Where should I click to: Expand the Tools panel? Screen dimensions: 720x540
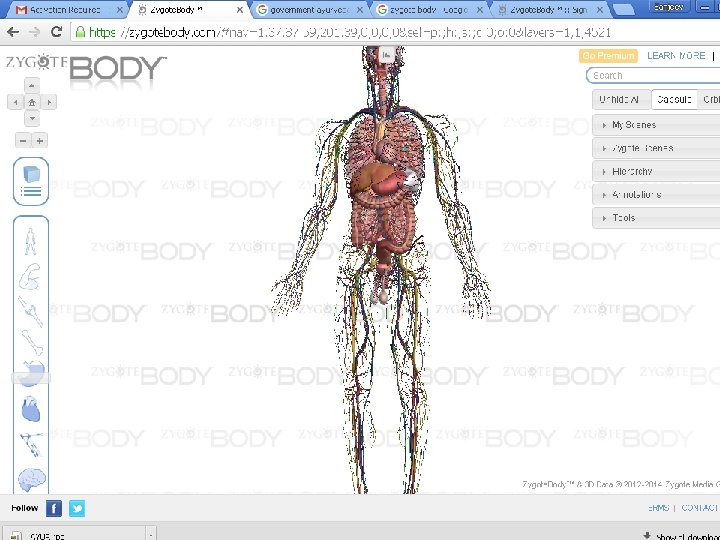[x=657, y=218]
